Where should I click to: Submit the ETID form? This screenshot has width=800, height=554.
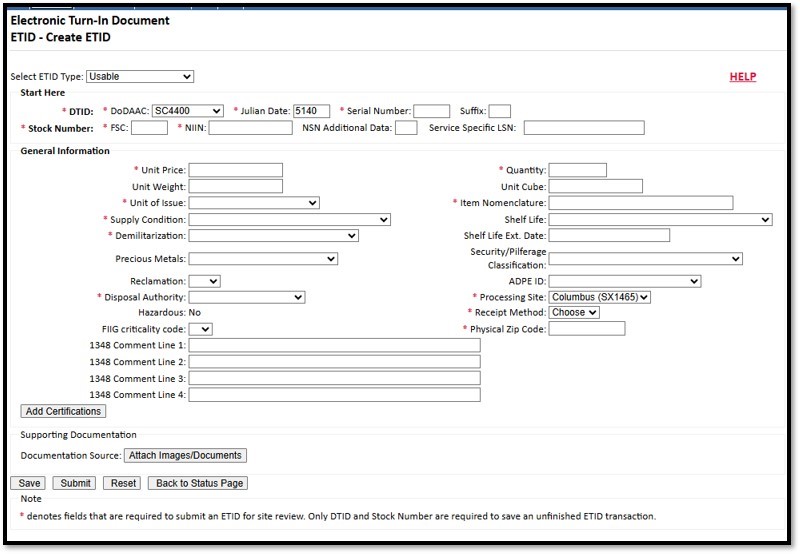(x=76, y=483)
